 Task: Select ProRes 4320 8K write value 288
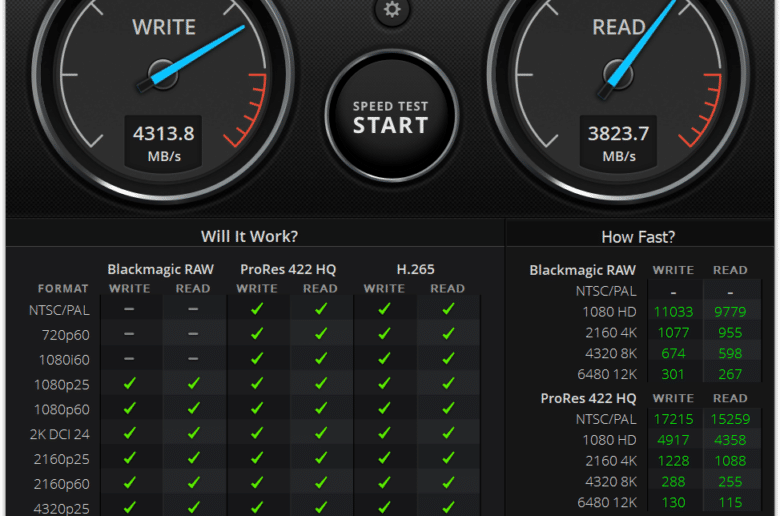(674, 482)
